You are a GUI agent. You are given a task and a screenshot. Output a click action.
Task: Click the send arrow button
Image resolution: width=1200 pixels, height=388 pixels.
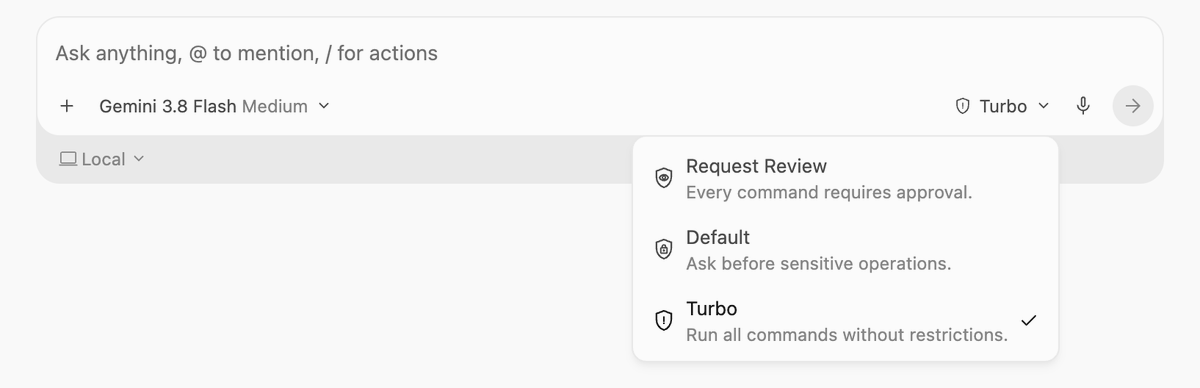pyautogui.click(x=1133, y=106)
